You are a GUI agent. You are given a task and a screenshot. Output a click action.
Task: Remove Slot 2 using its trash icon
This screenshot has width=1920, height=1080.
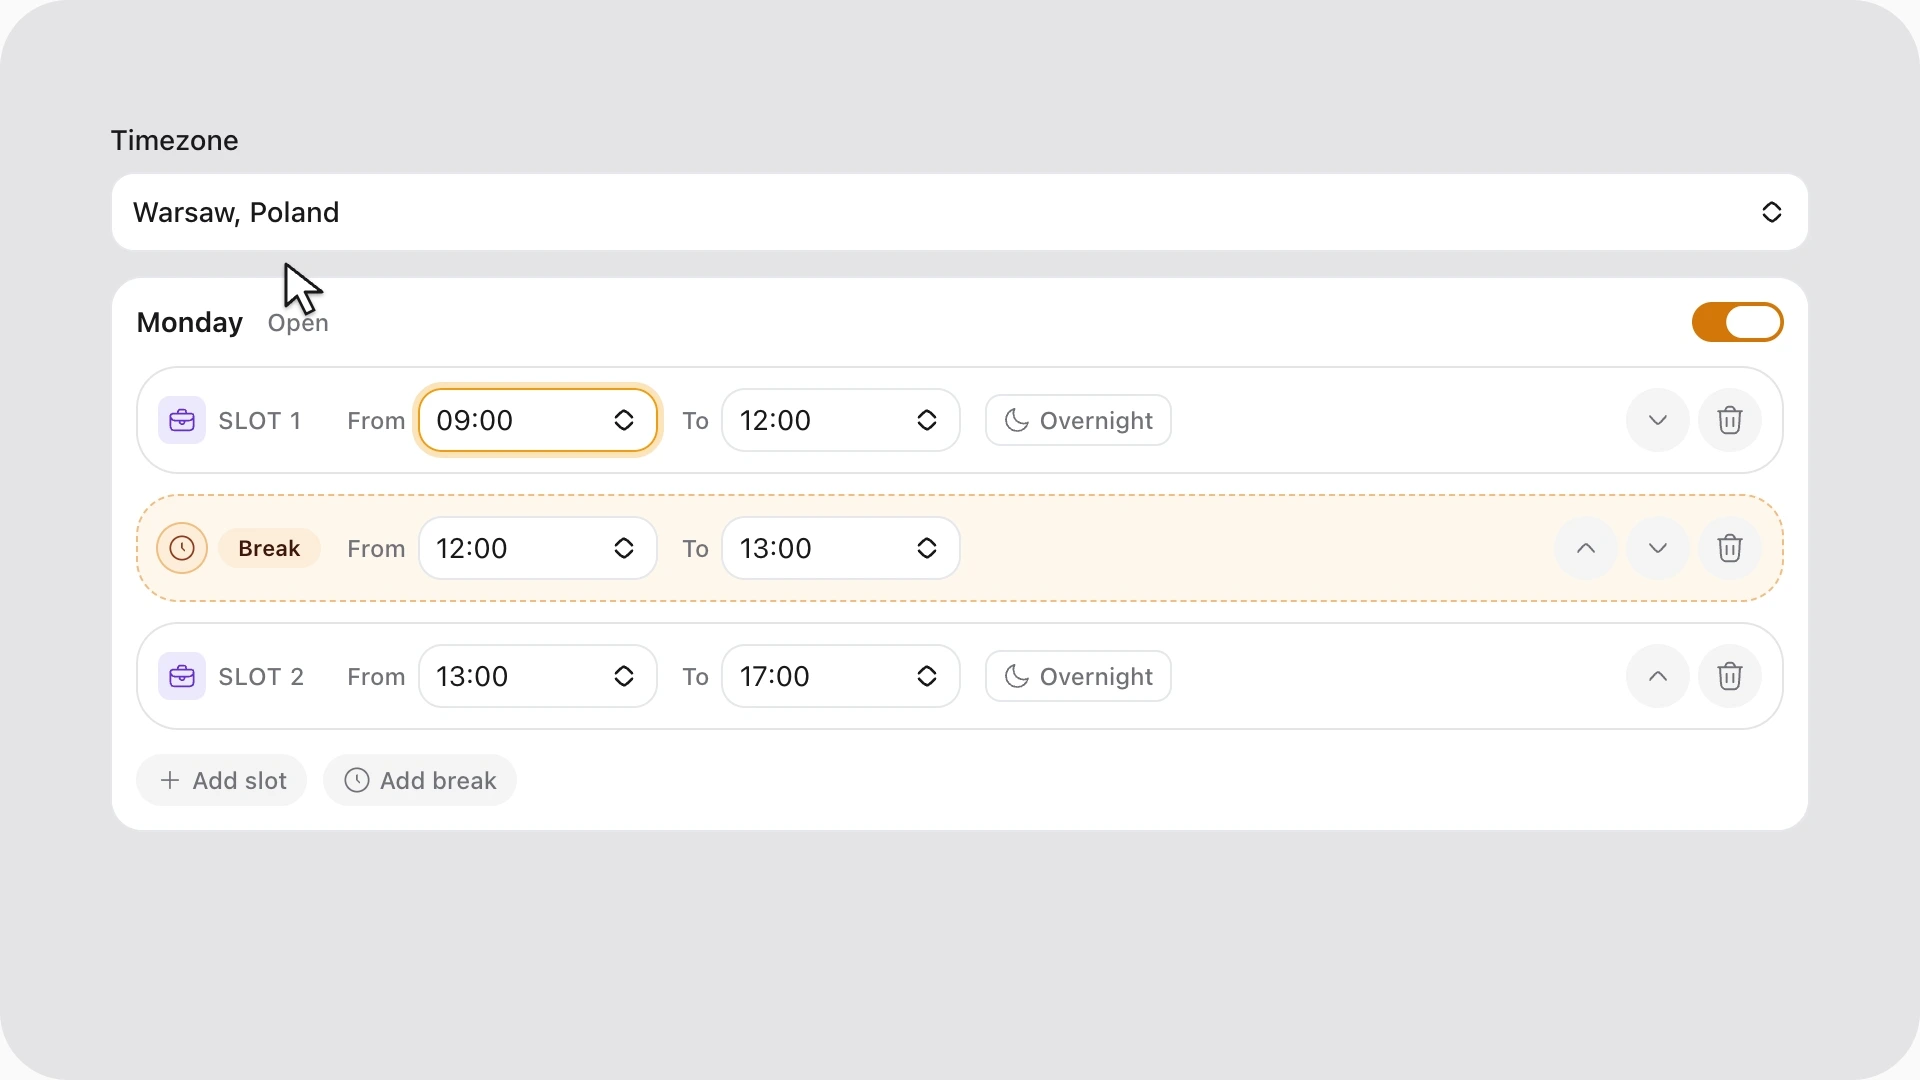1730,676
